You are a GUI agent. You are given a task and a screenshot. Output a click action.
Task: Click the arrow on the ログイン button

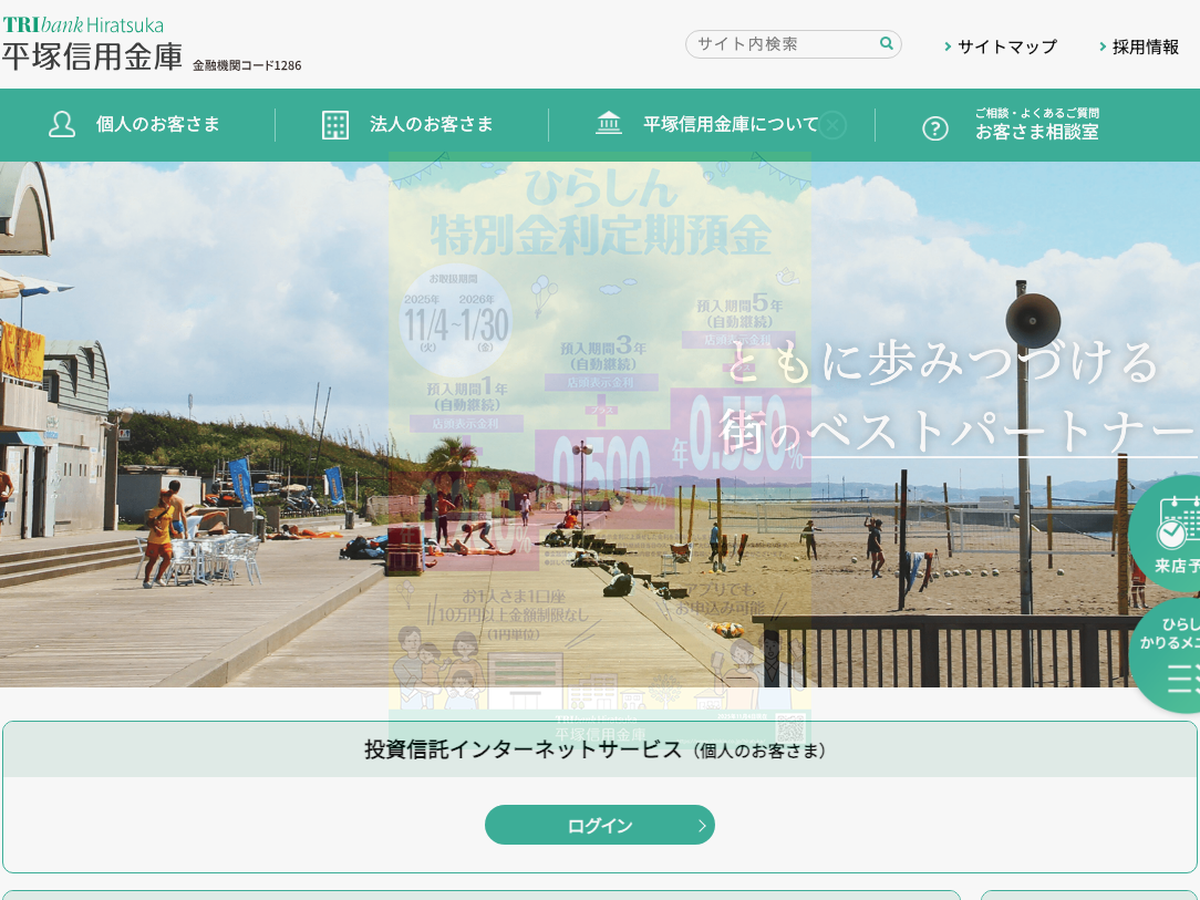tap(702, 826)
